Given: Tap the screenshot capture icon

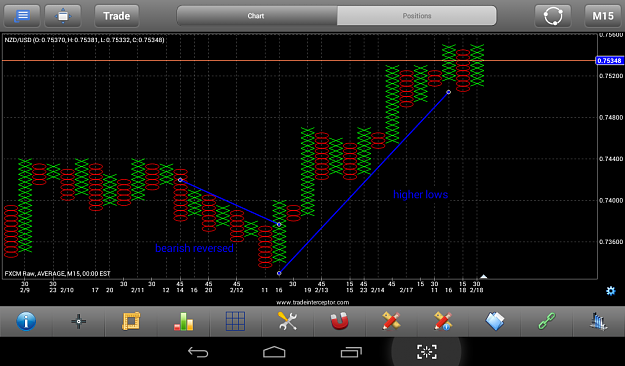Looking at the screenshot, I should click(x=426, y=352).
